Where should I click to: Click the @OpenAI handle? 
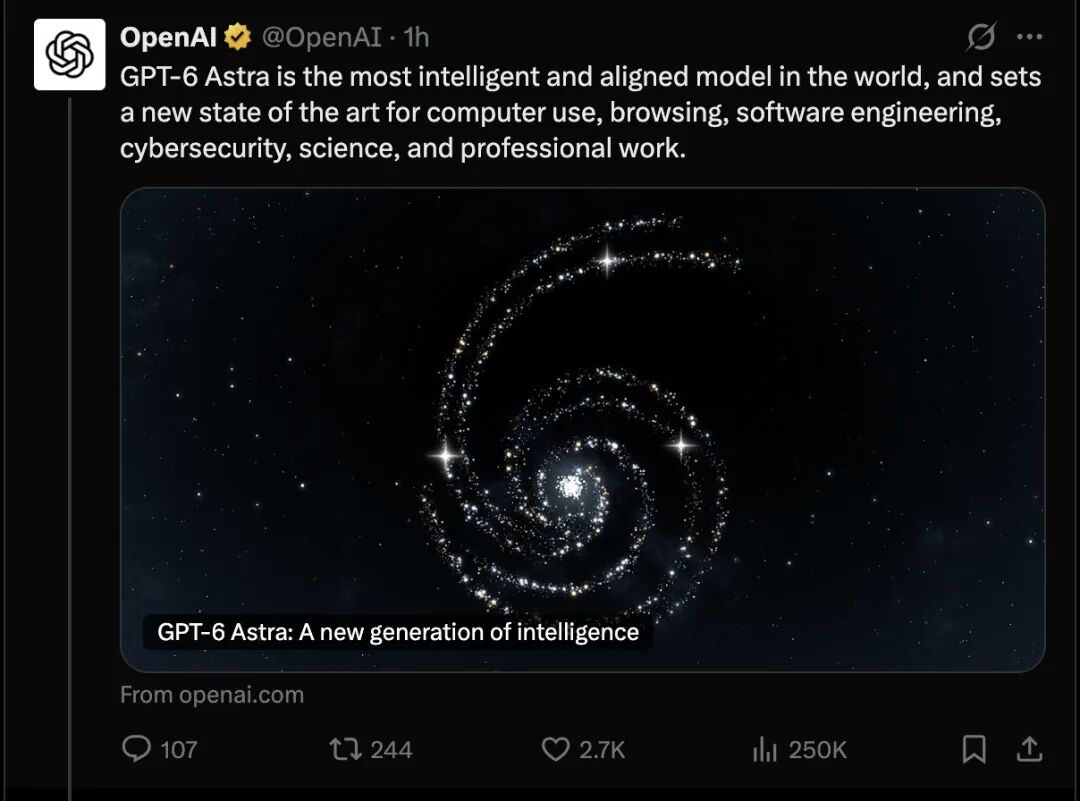point(321,37)
